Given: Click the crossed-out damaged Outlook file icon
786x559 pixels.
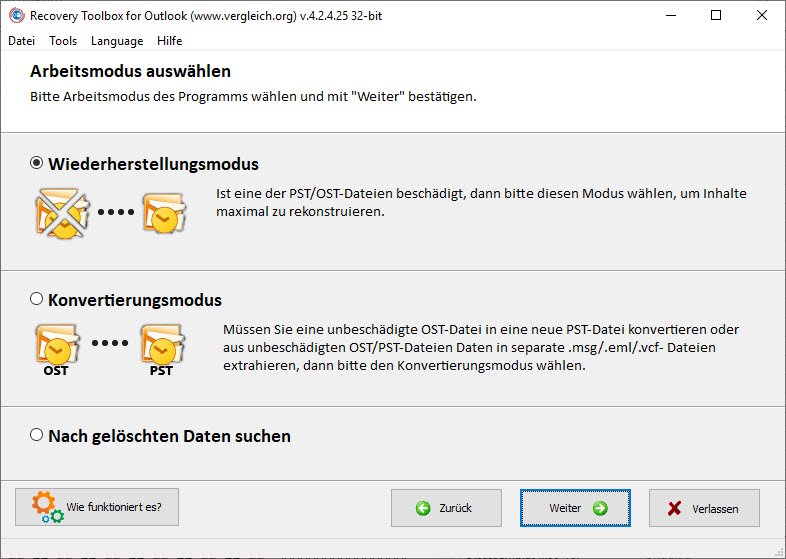Looking at the screenshot, I should (x=63, y=213).
